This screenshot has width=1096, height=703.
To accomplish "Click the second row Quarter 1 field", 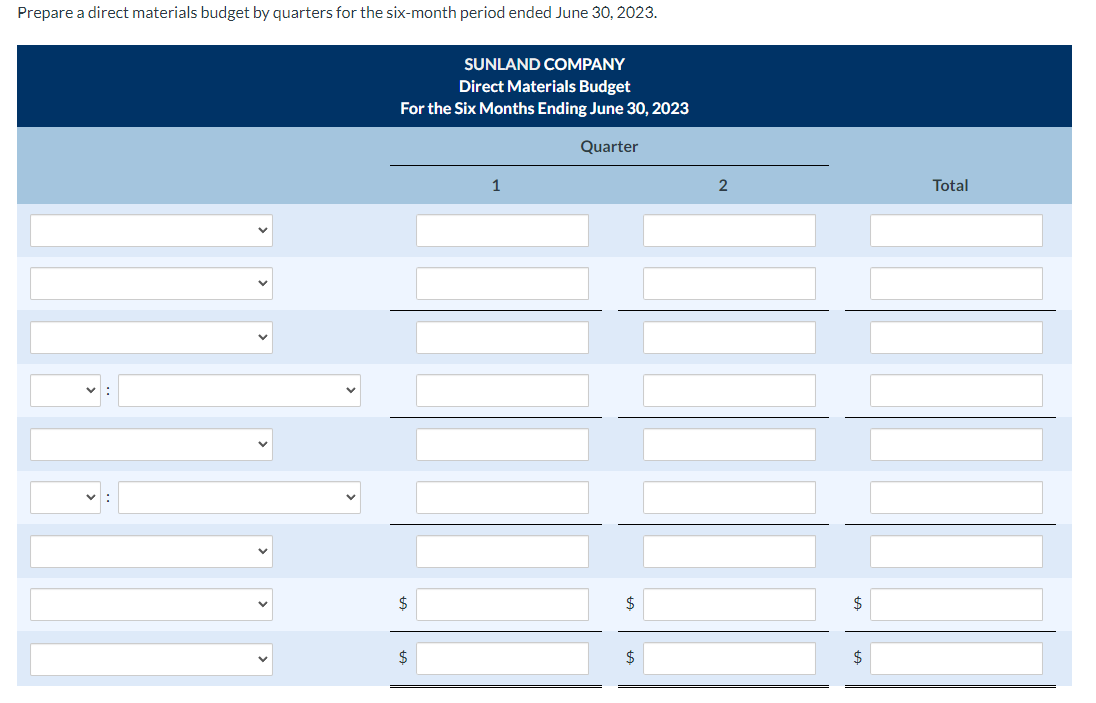I will (502, 283).
